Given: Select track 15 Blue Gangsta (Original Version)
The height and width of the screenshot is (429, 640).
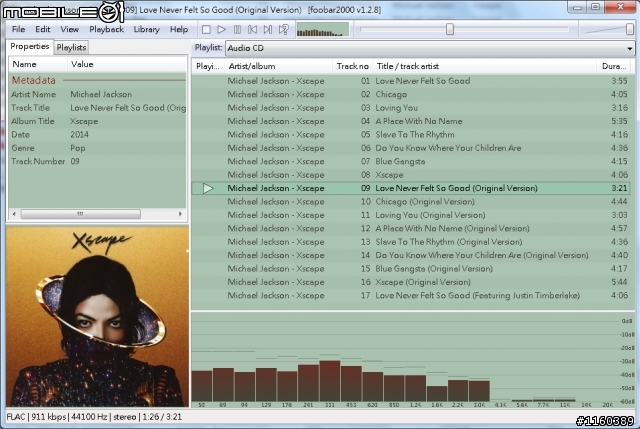Looking at the screenshot, I should click(411, 269).
